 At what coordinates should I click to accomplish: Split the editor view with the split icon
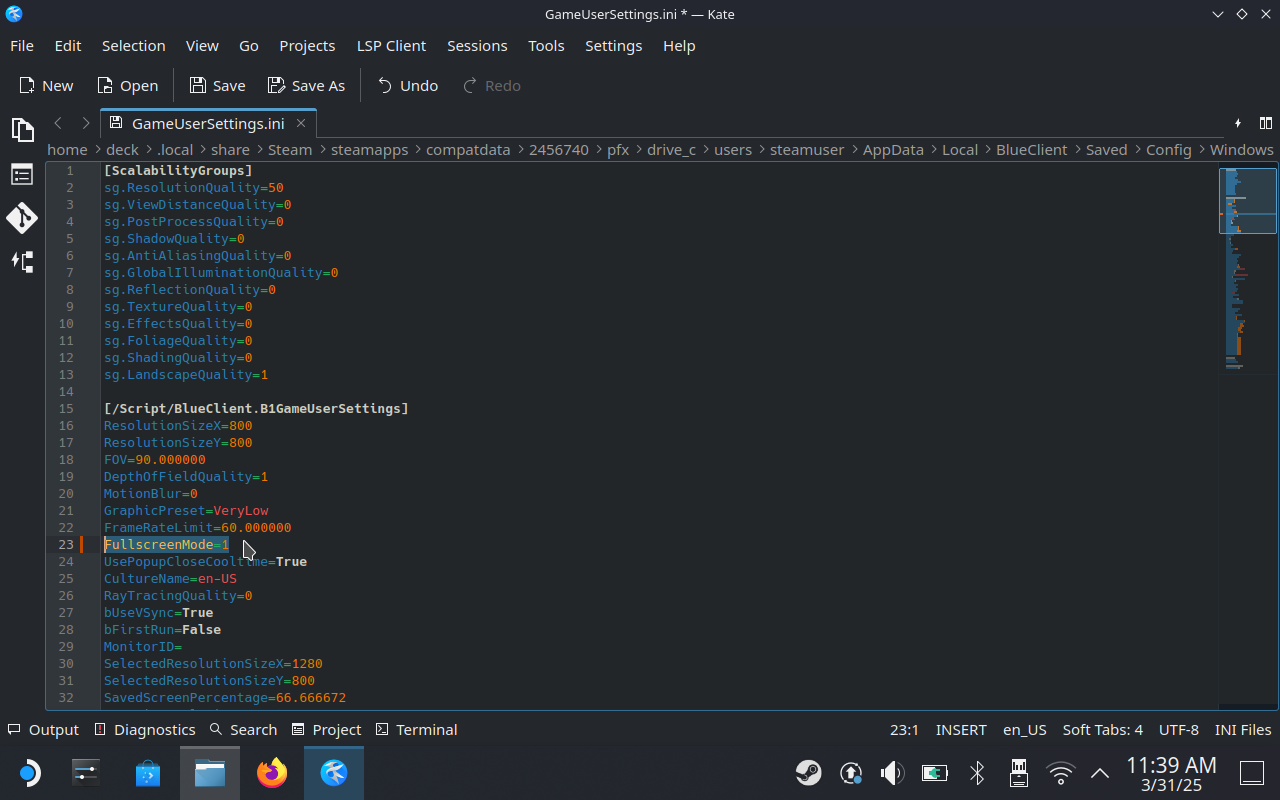coord(1266,123)
